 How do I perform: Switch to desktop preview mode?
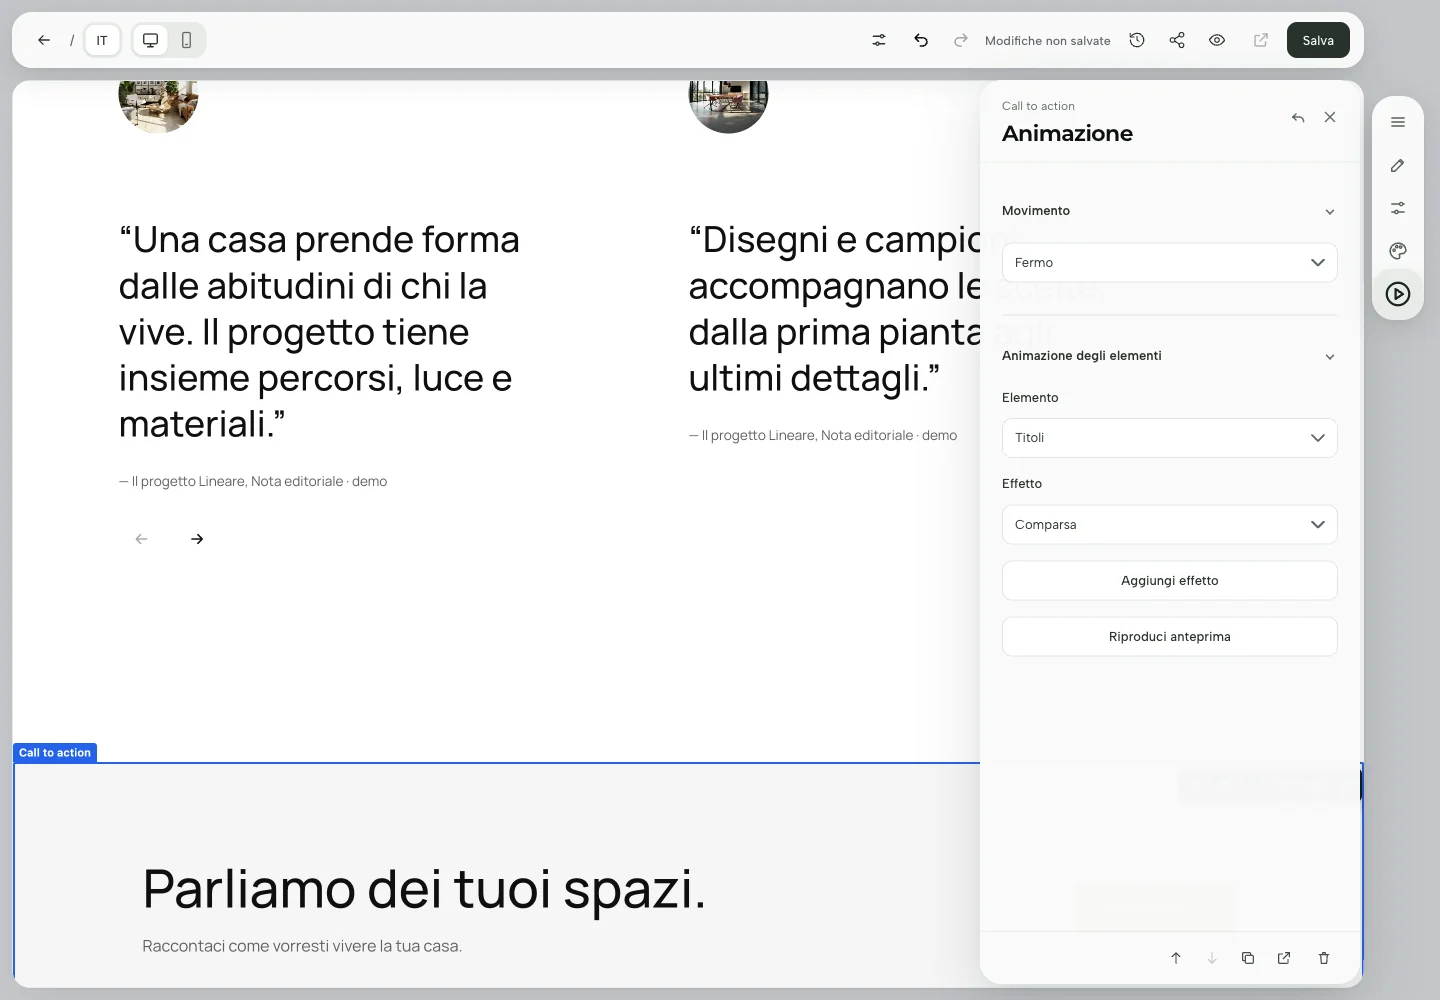(151, 40)
